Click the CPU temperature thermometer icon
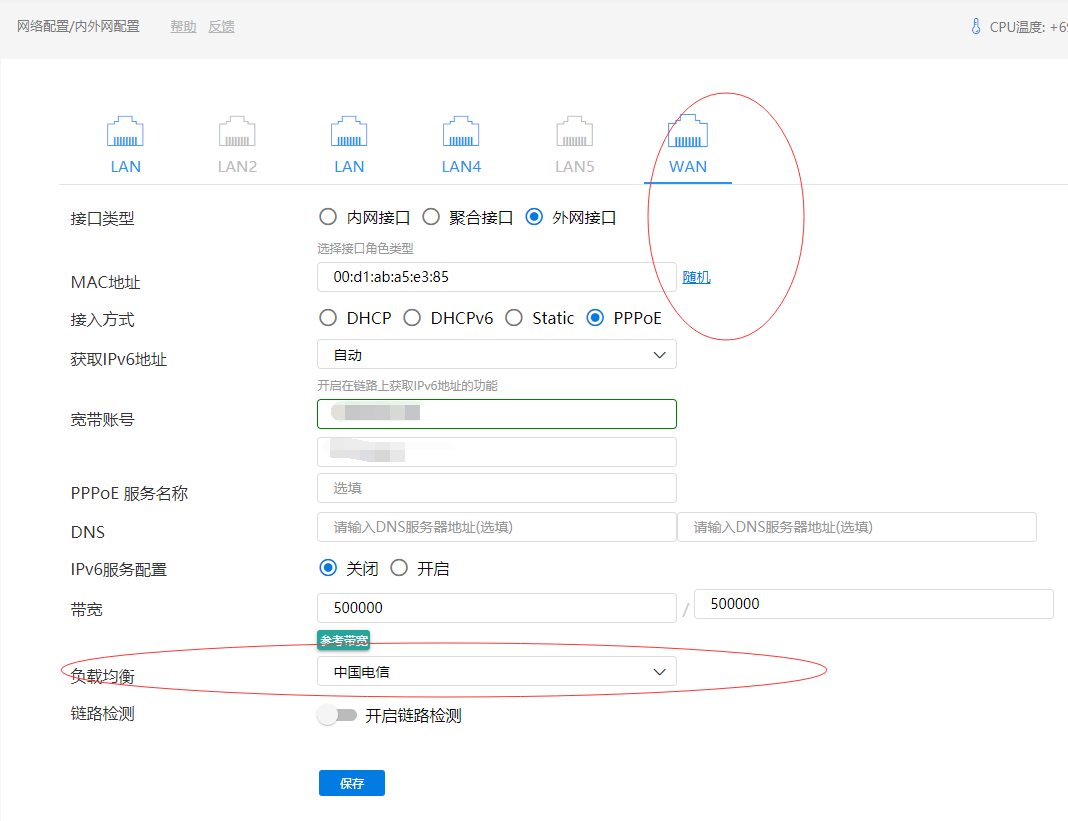 (976, 27)
